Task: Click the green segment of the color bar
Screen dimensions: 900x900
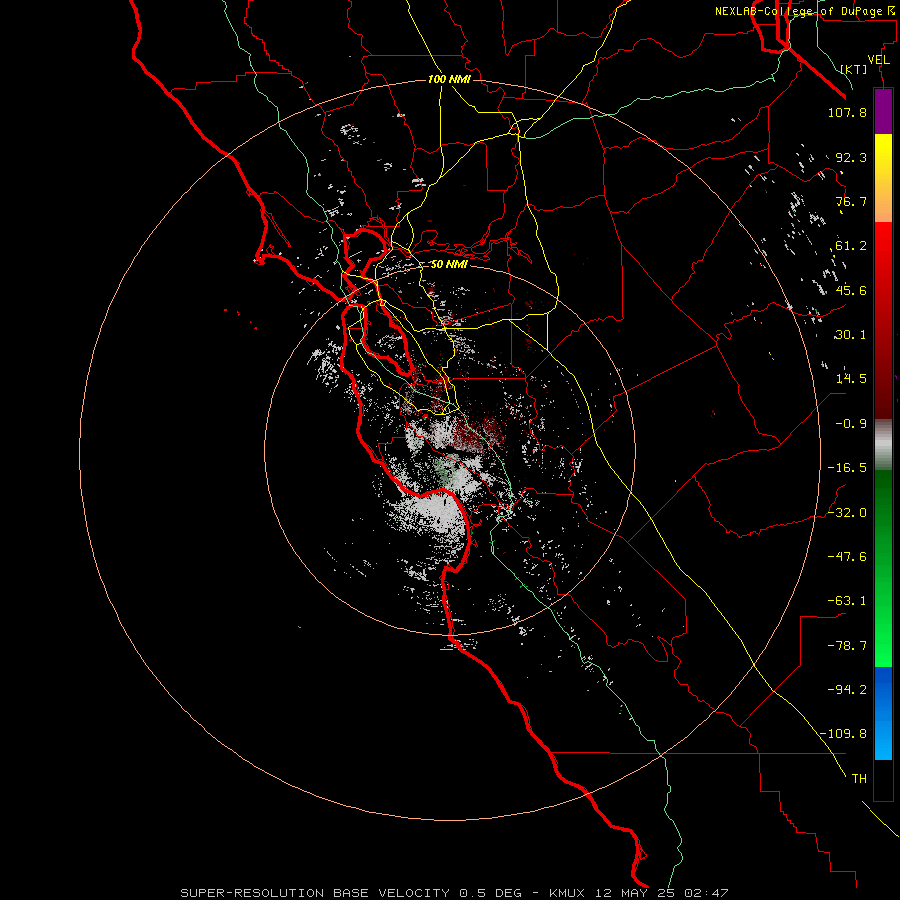Action: point(883,568)
